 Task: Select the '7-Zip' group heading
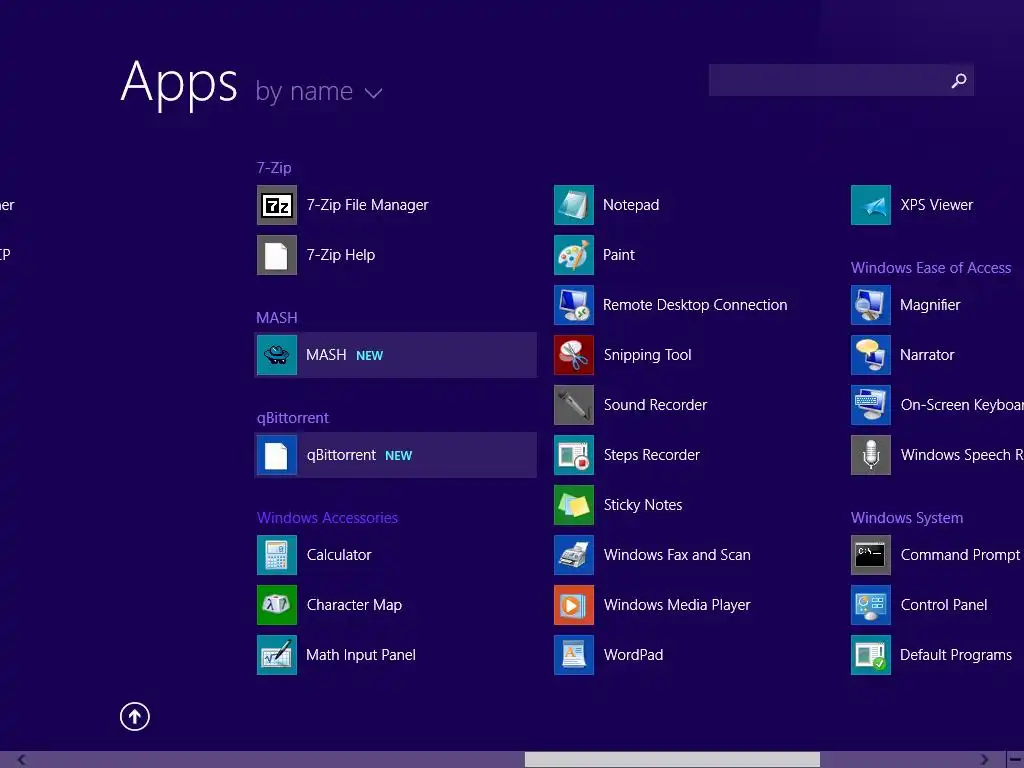click(x=274, y=168)
